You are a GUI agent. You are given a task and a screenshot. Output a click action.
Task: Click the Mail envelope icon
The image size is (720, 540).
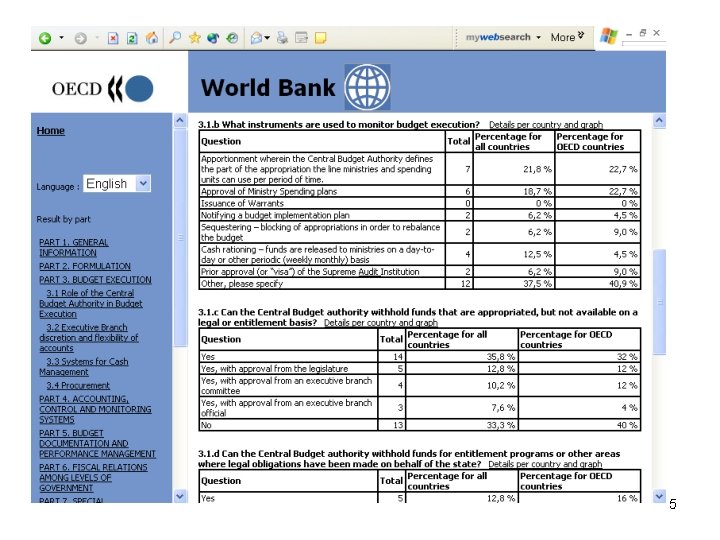(x=257, y=38)
